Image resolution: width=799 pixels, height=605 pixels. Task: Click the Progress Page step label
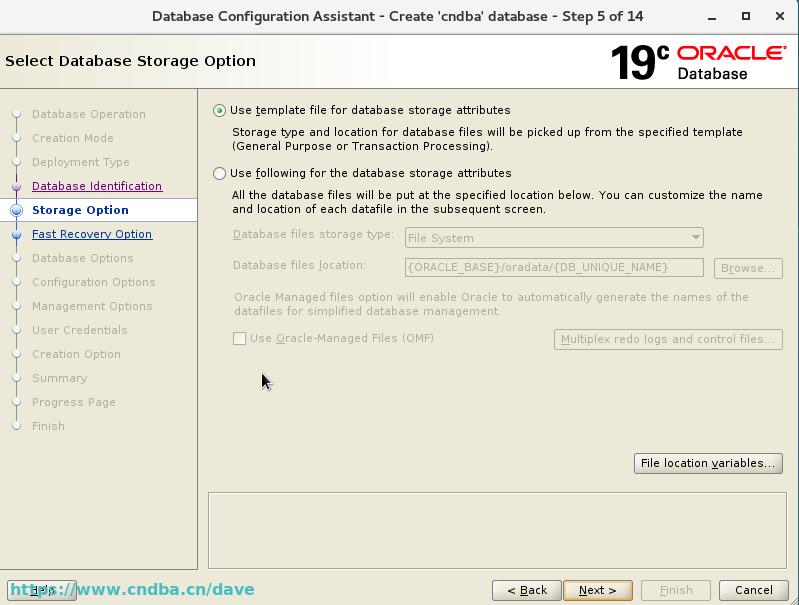coord(74,402)
